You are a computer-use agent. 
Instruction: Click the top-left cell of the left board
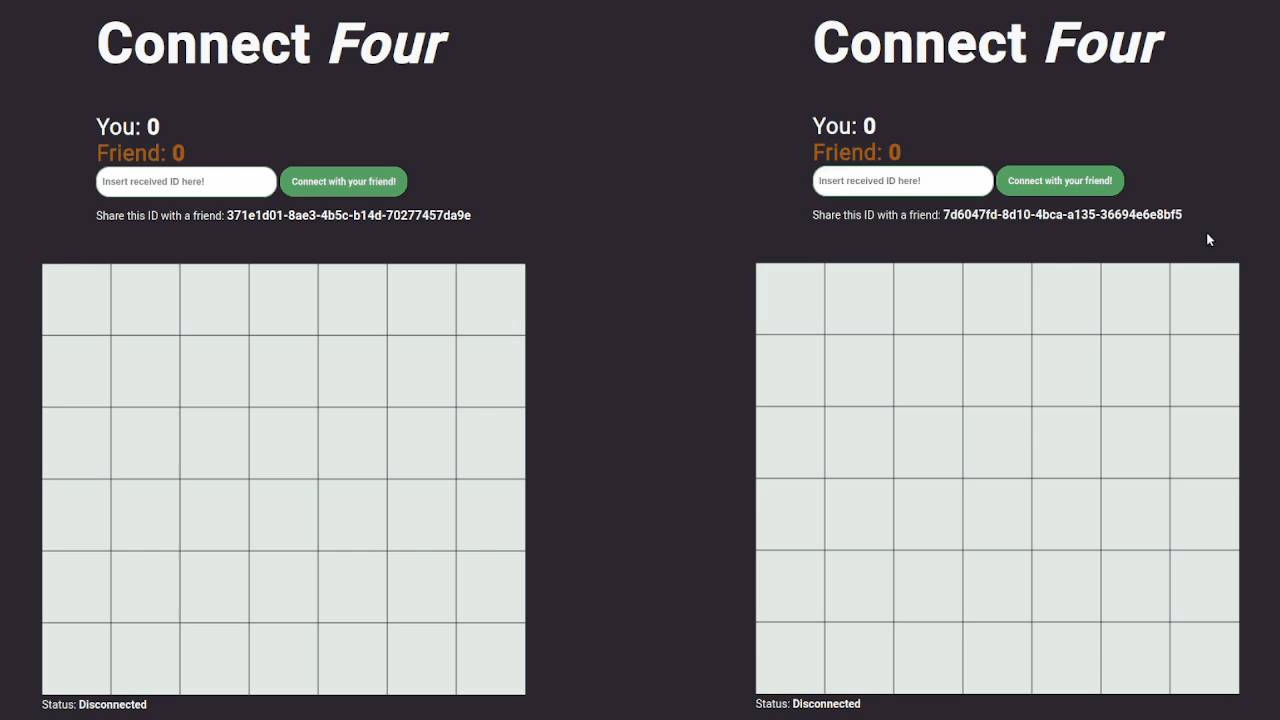point(77,300)
